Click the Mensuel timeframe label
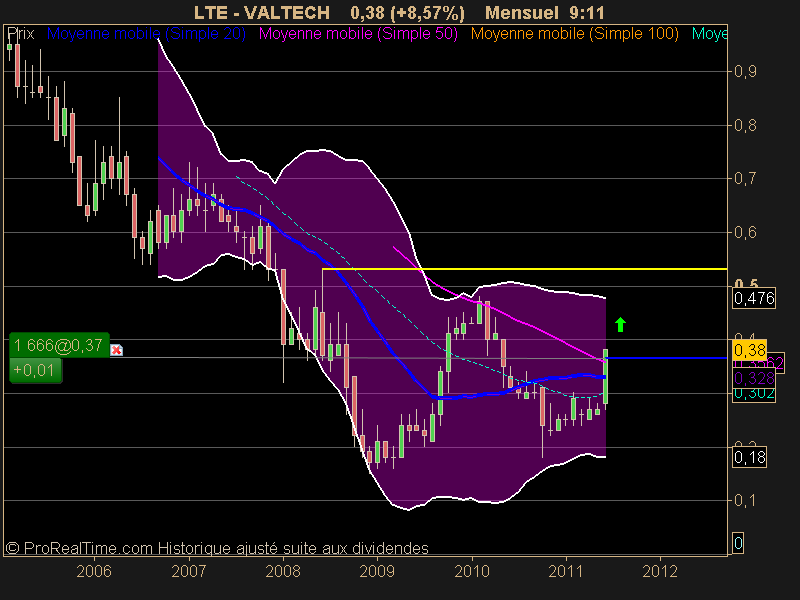 521,12
